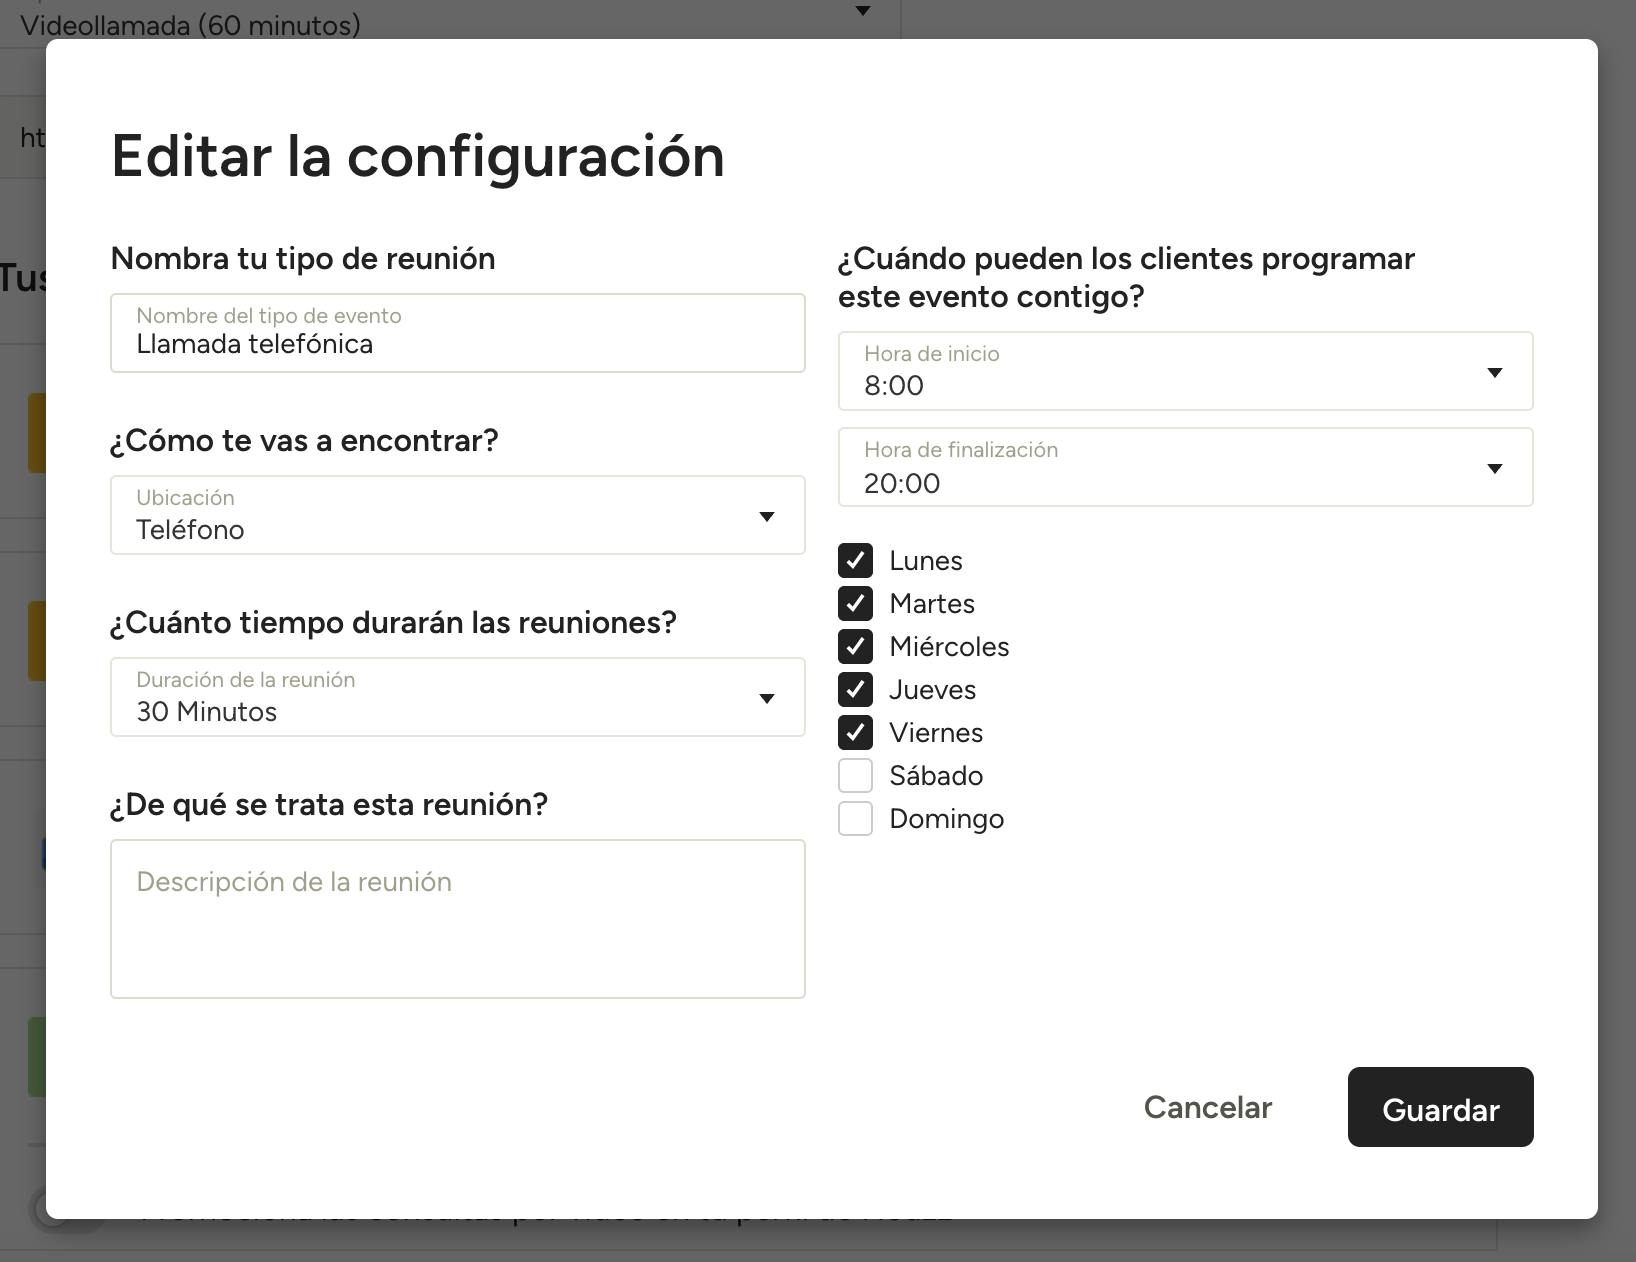Click the Editar la configuración title
Screen dimensions: 1636x1262
(417, 156)
